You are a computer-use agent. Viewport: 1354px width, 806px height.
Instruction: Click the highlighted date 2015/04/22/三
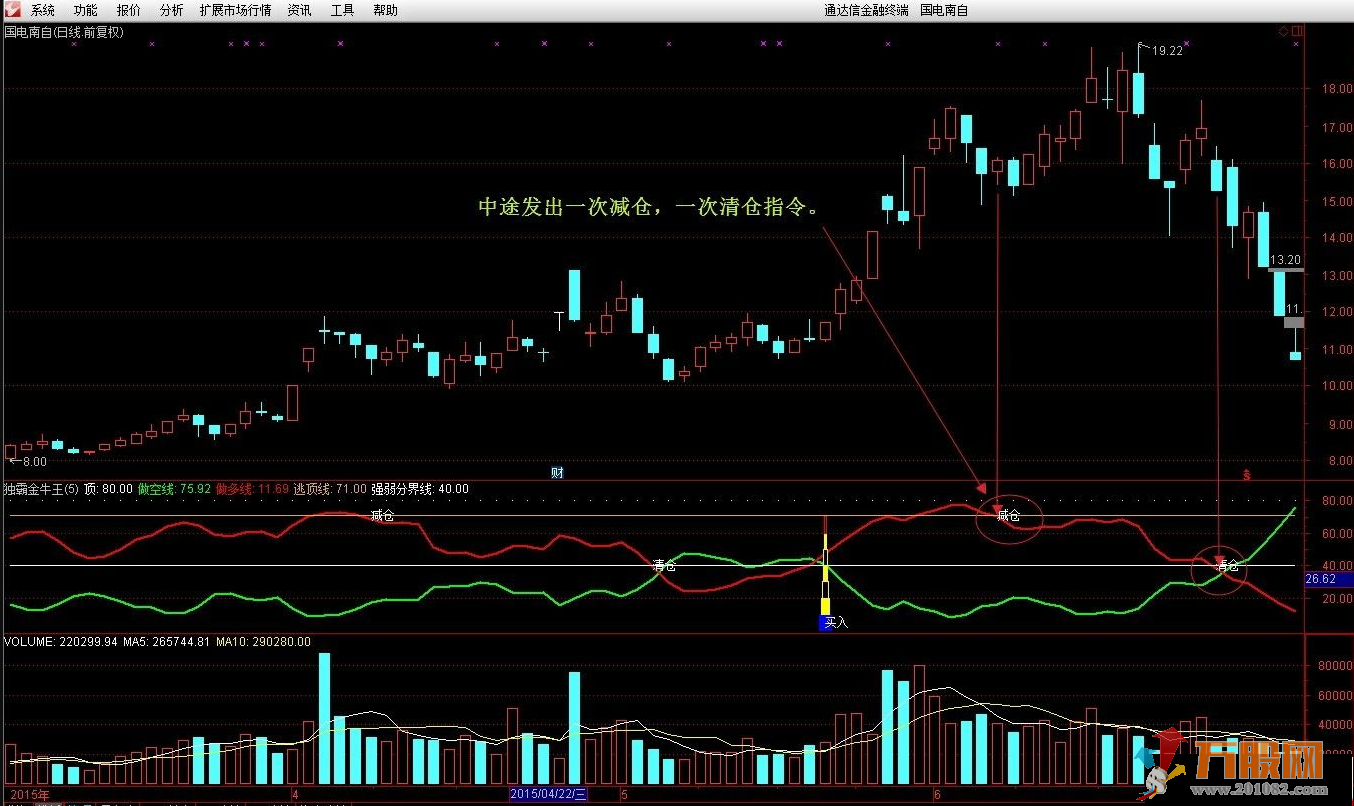(548, 794)
